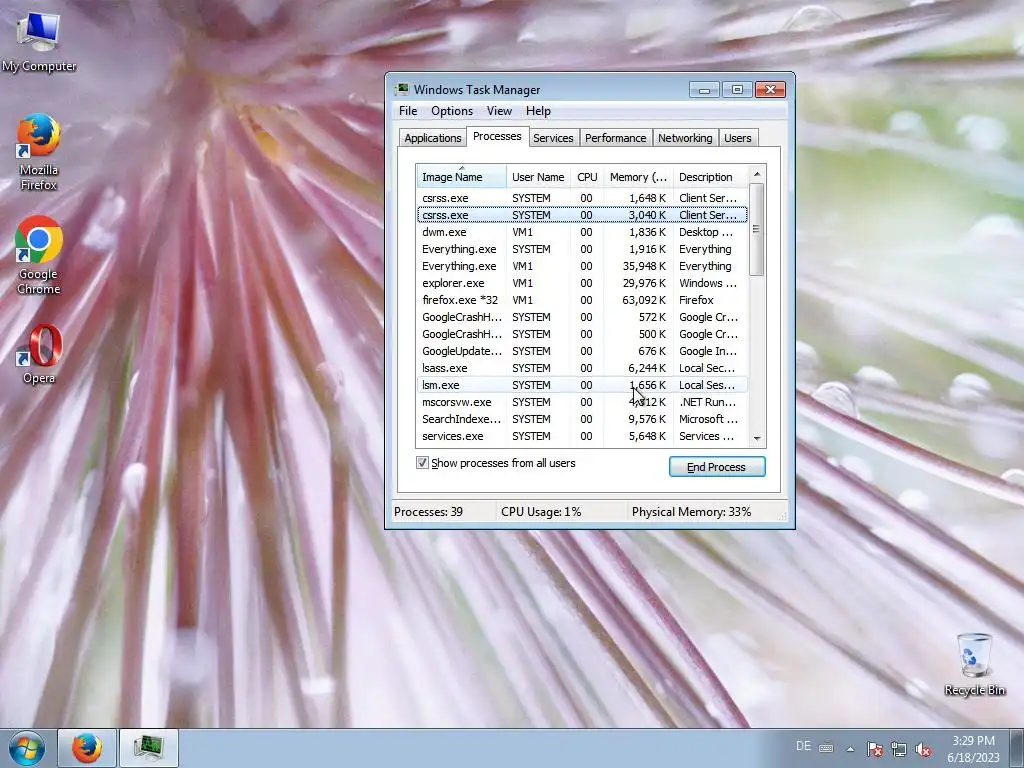Screen dimensions: 1024x768
Task: Open the View menu
Action: 499,111
